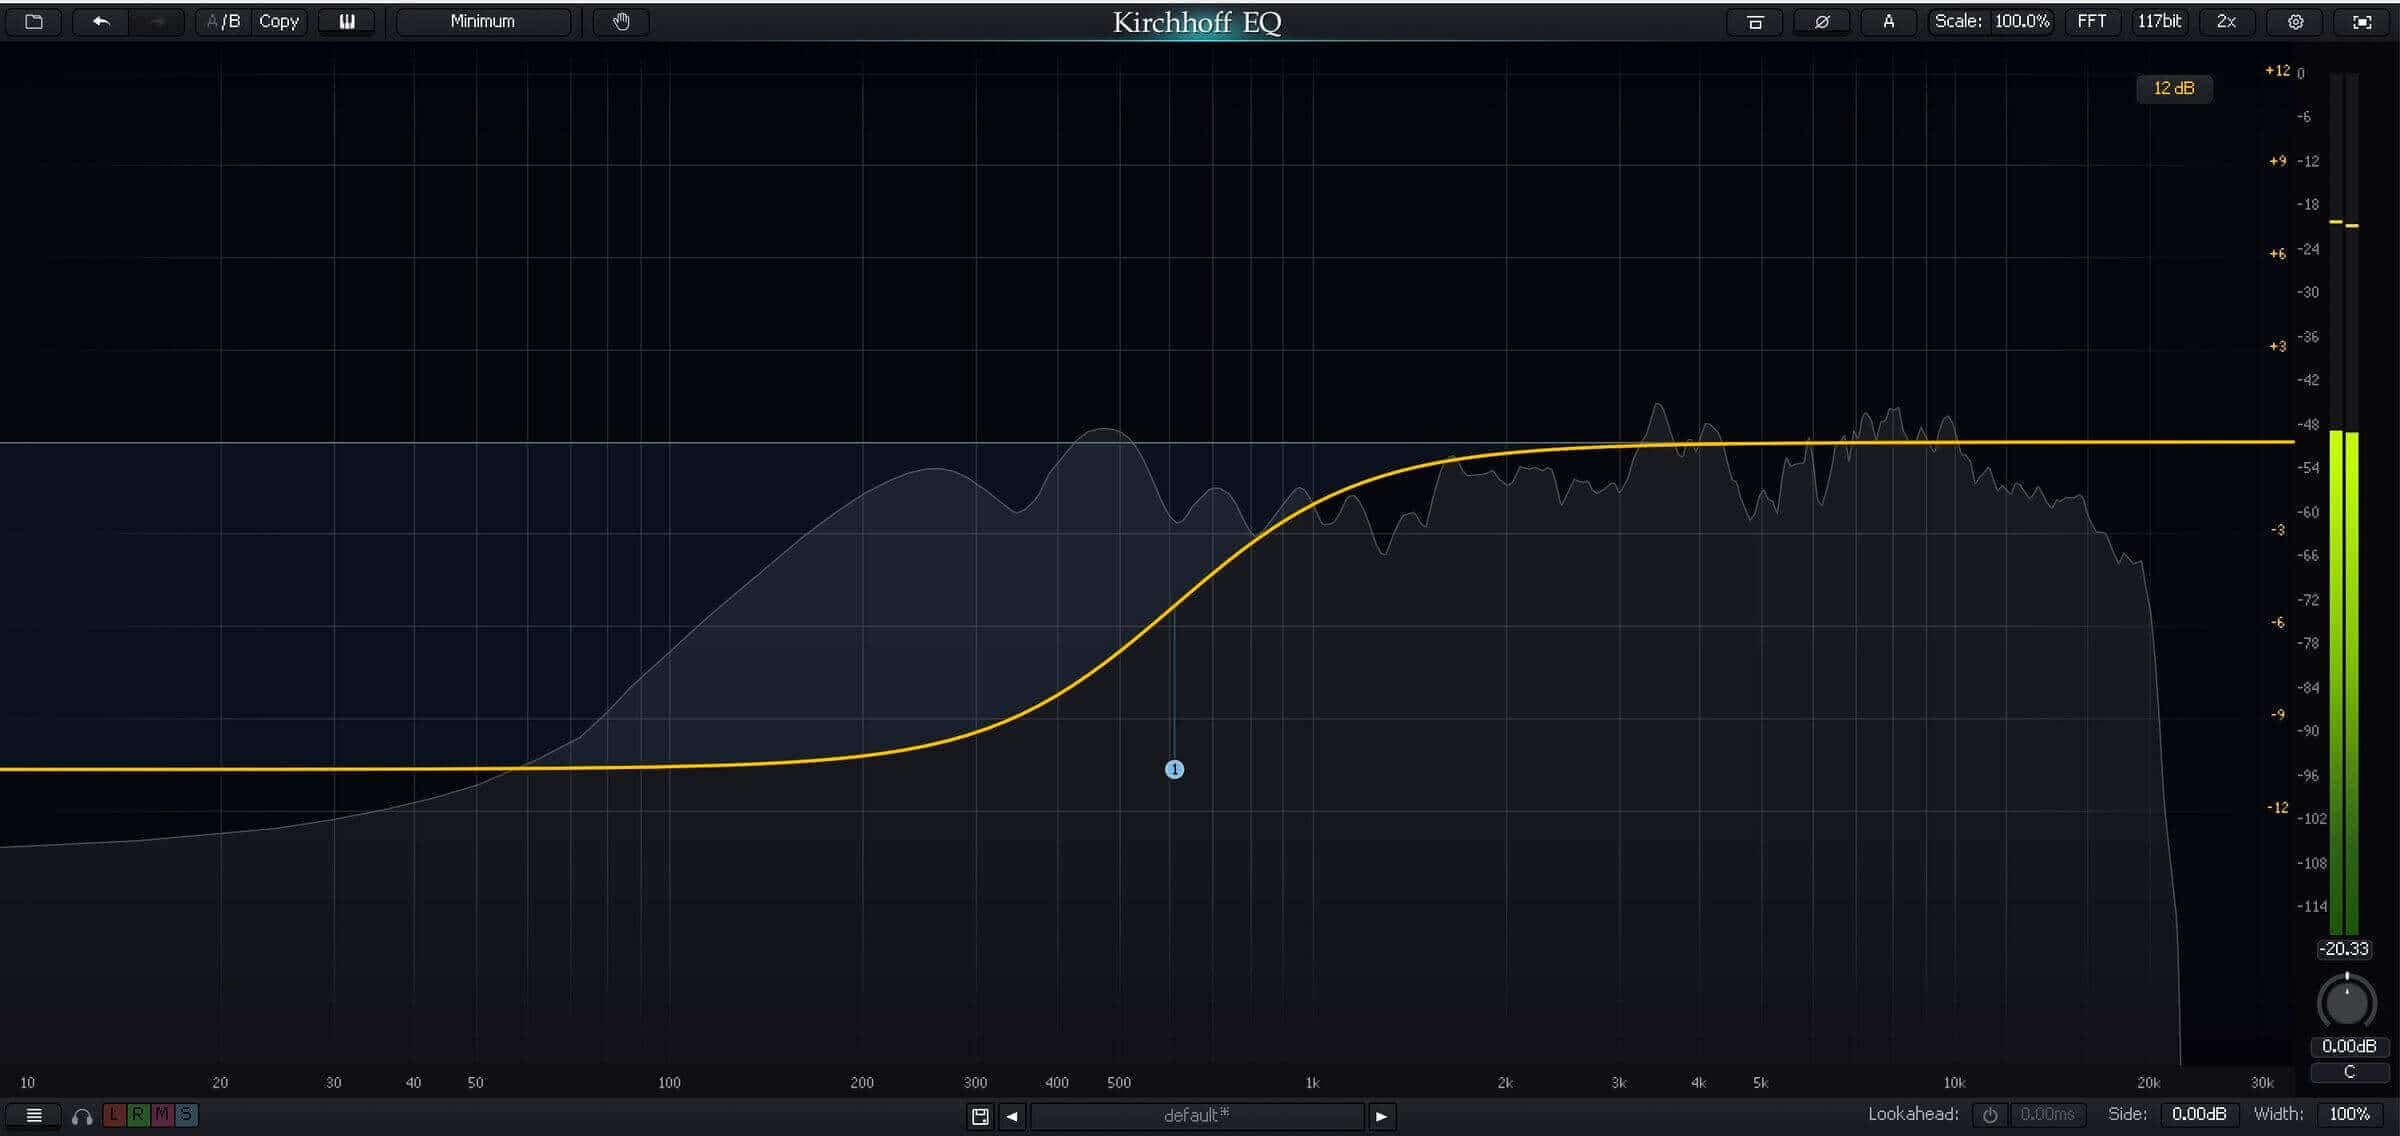Open the settings gear icon
Image resolution: width=2400 pixels, height=1136 pixels.
pyautogui.click(x=2295, y=22)
